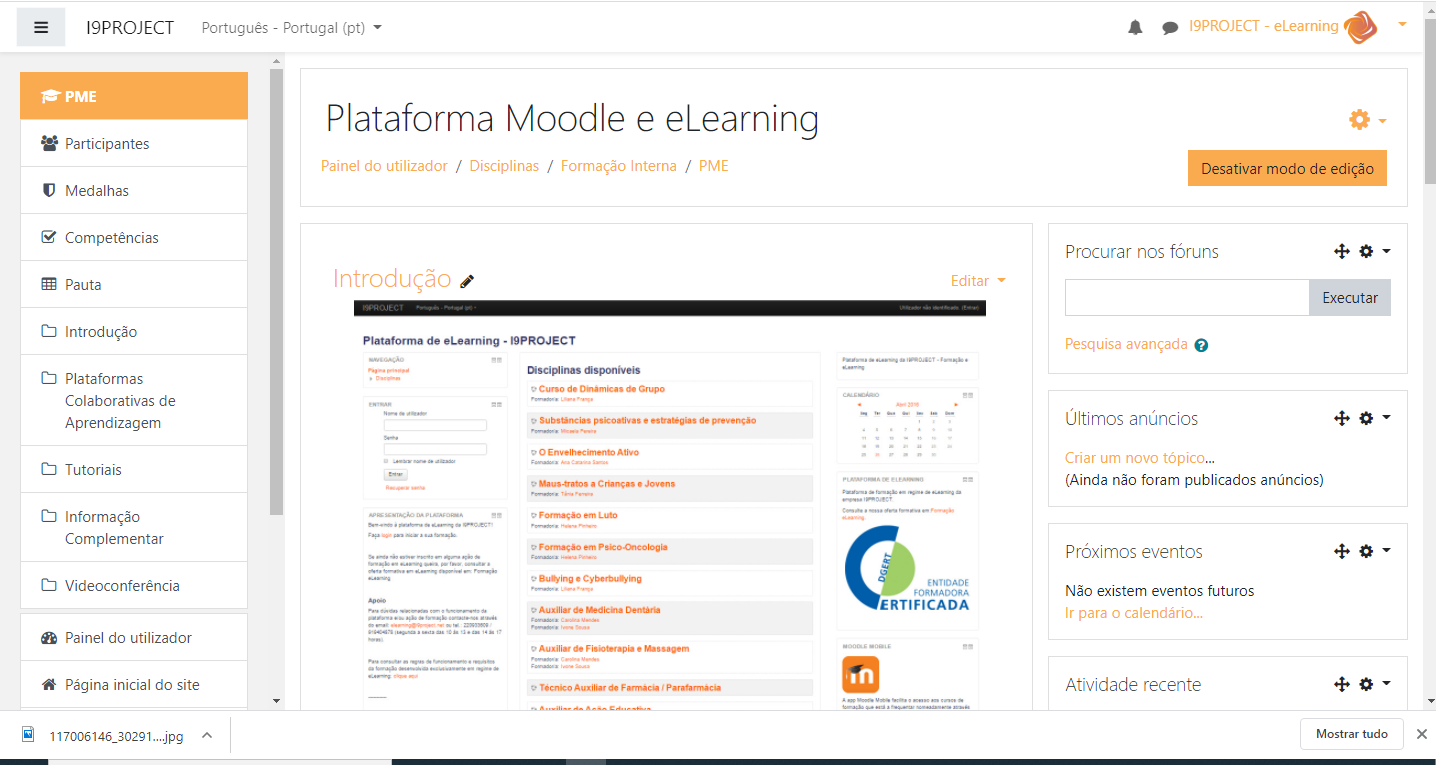Open the Disciplinas breadcrumb link
The width and height of the screenshot is (1436, 765).
(504, 166)
